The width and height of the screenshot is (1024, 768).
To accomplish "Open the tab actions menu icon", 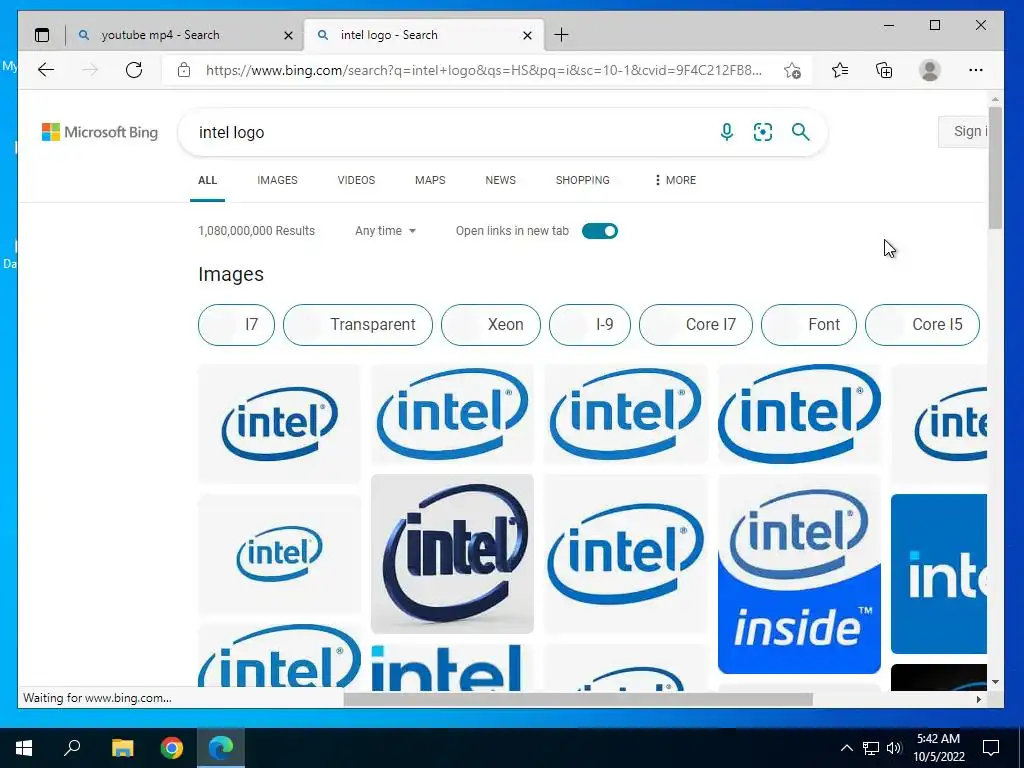I will point(42,35).
